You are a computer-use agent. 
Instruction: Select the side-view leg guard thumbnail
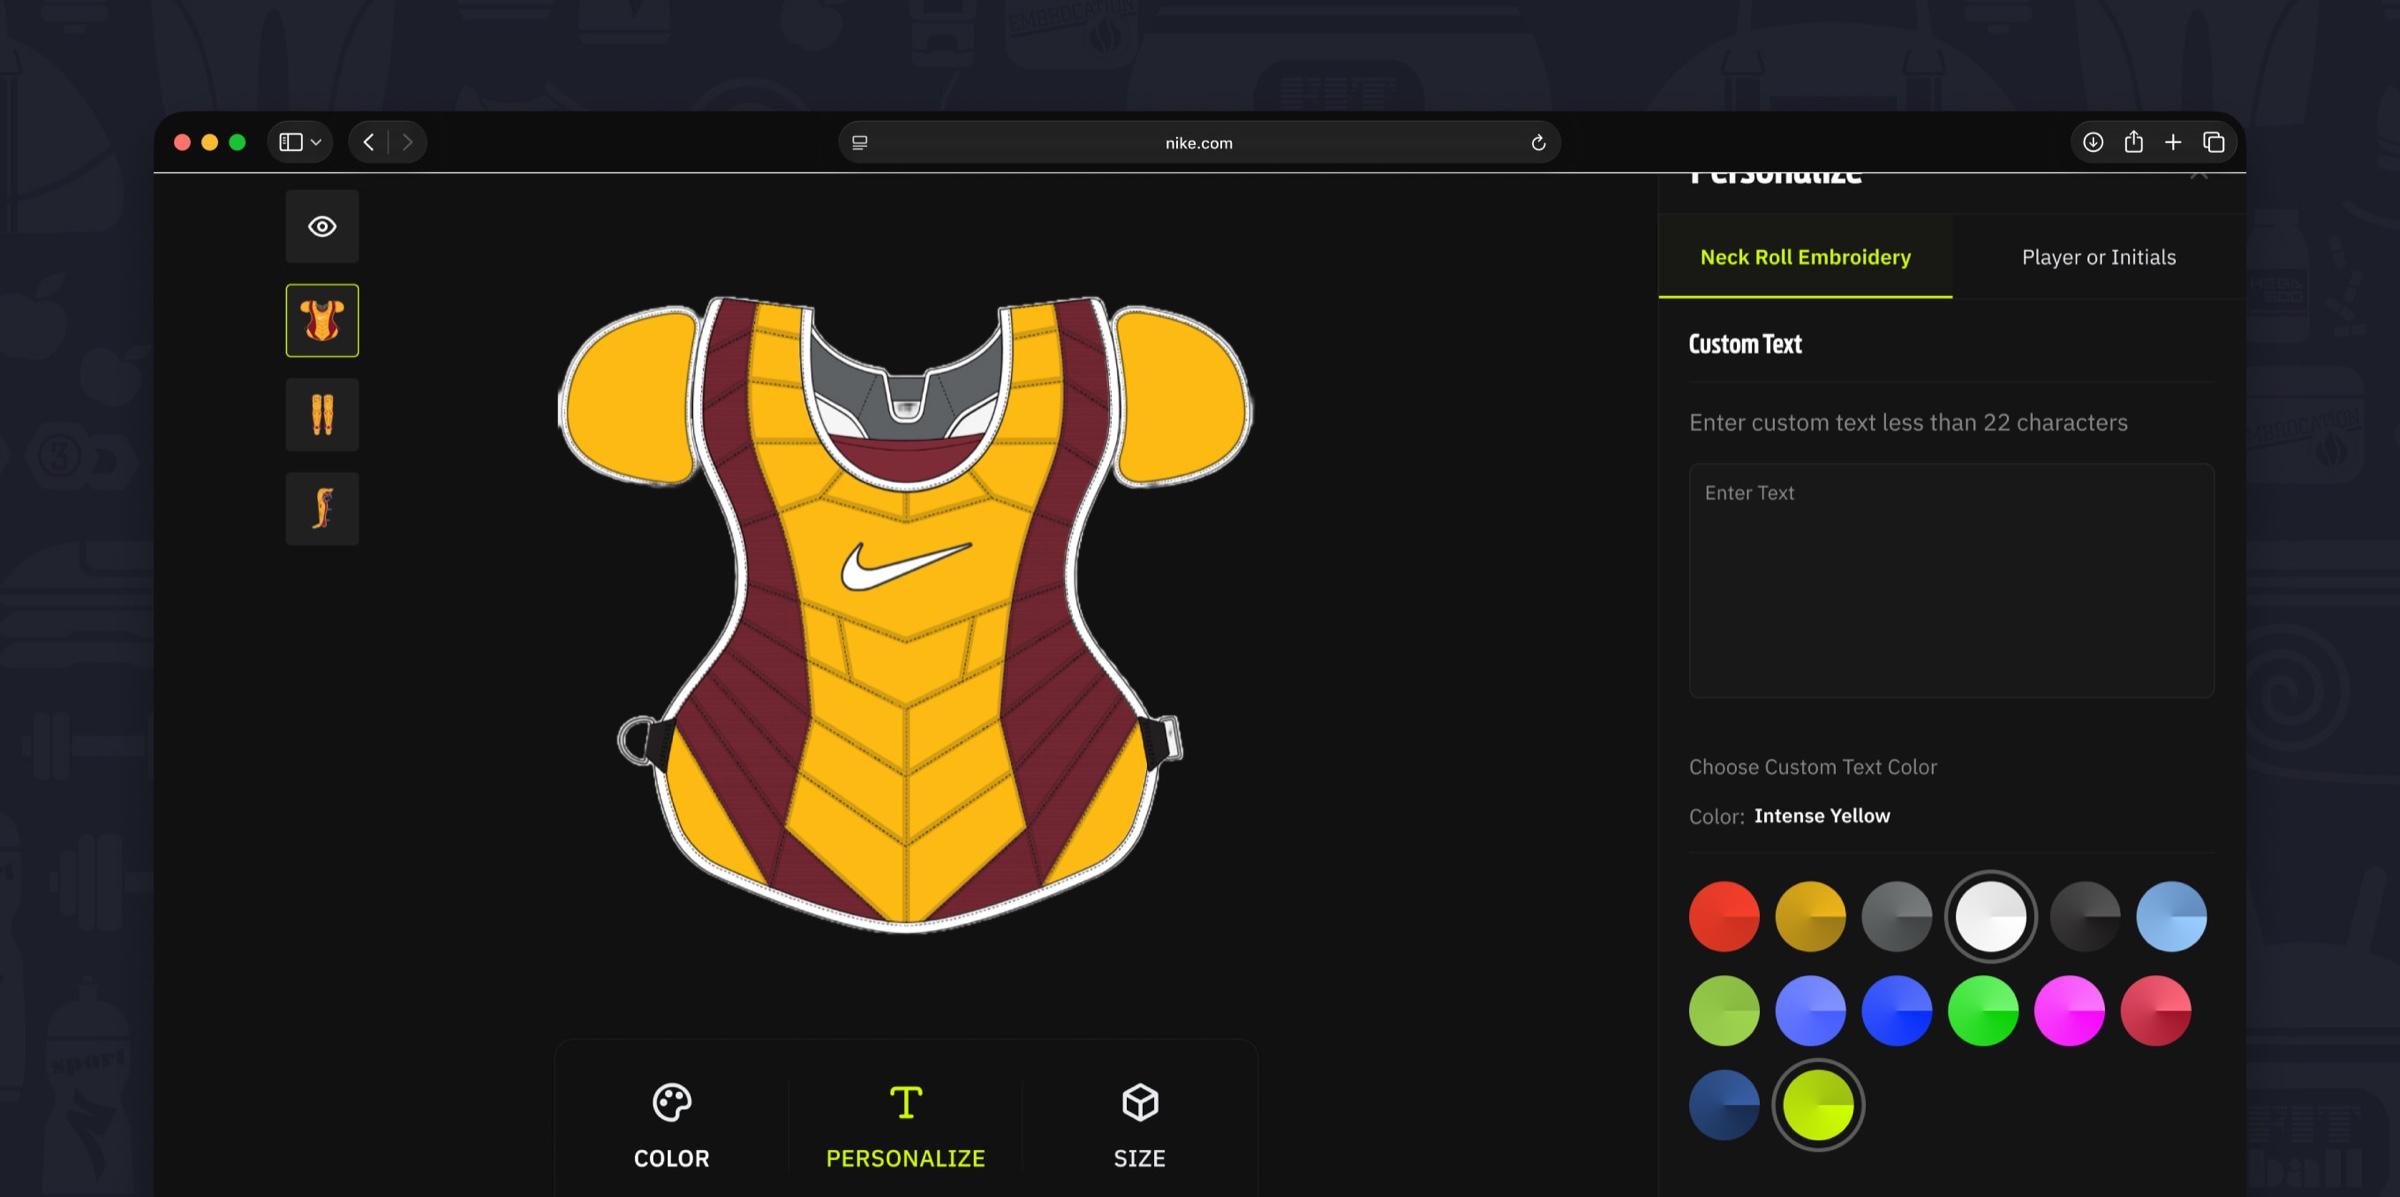point(322,509)
